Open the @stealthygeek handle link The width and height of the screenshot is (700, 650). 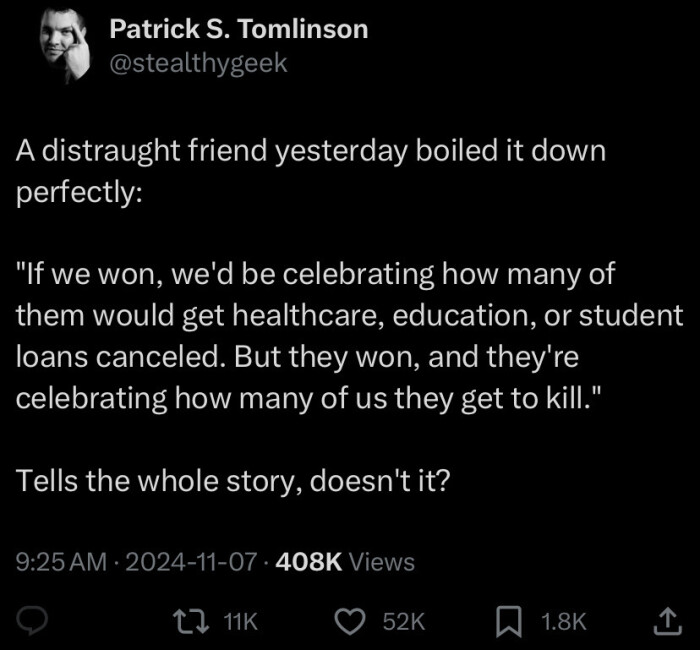tap(198, 62)
